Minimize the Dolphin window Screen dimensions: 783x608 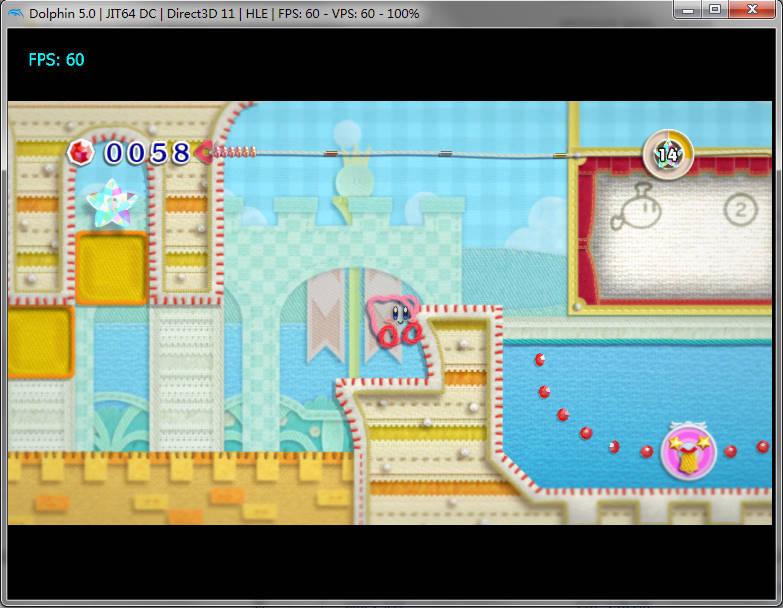click(688, 9)
